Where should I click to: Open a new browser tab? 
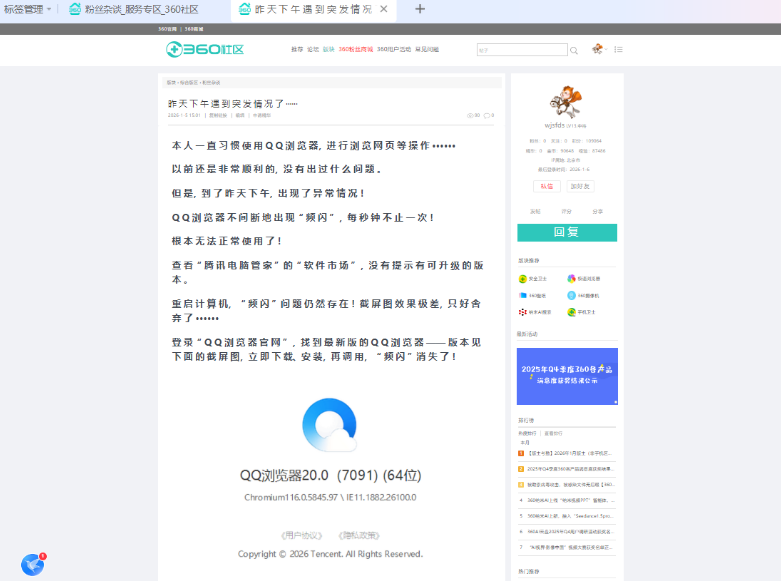point(420,9)
